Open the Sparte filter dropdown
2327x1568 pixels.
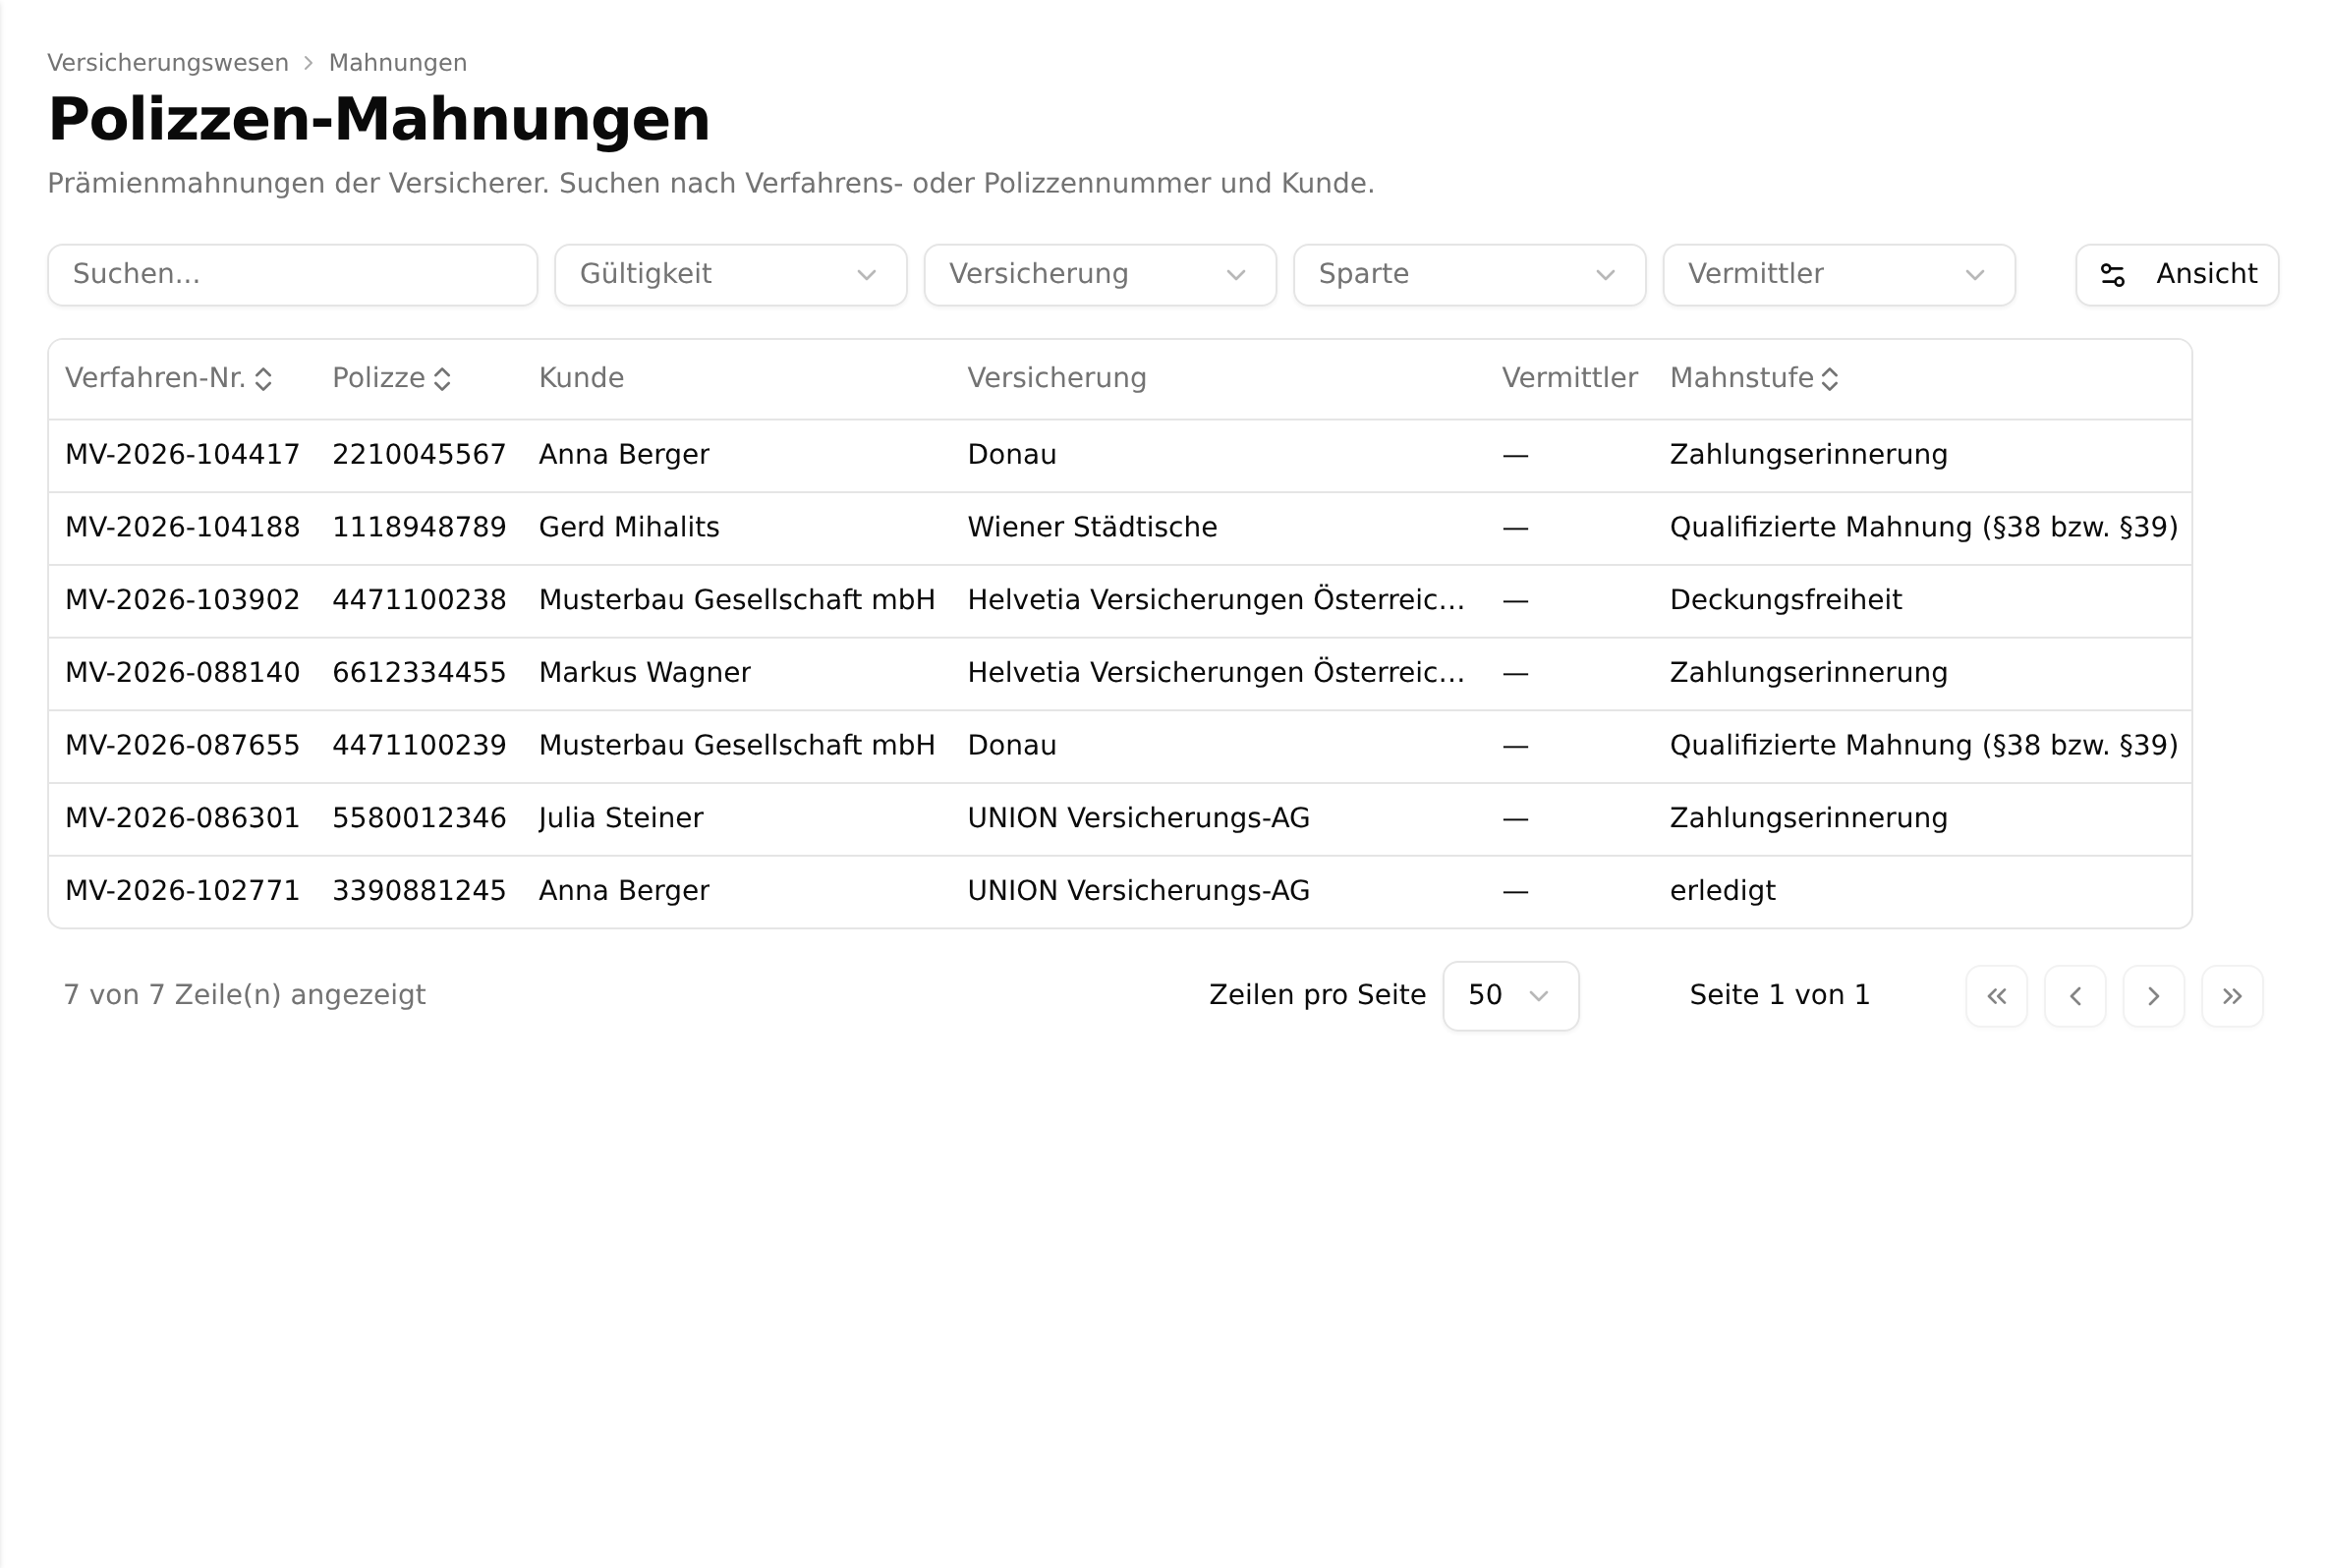(x=1469, y=275)
